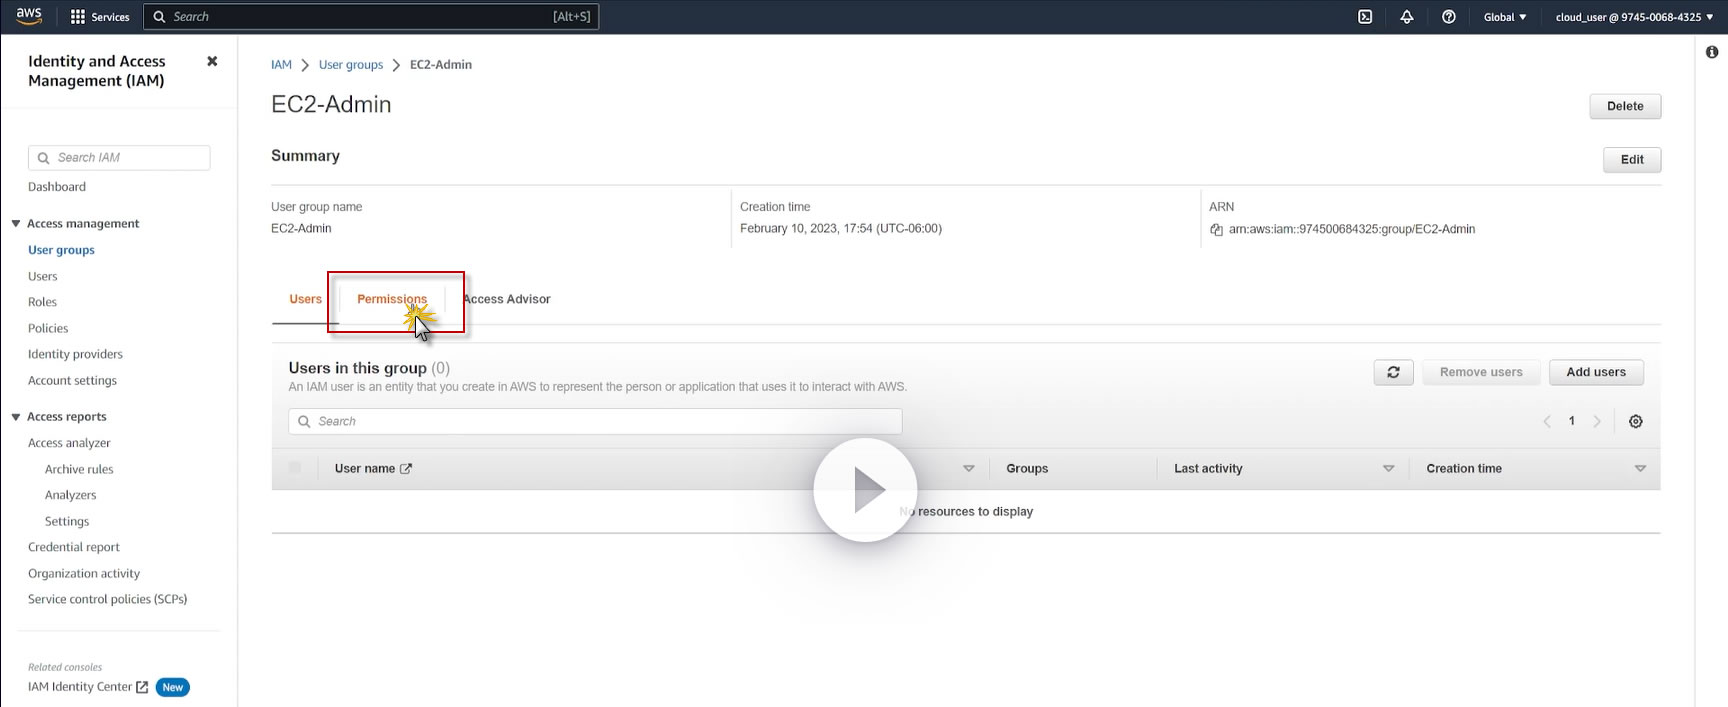Open Policies in the sidebar
Screen dimensions: 1728x707
point(48,328)
